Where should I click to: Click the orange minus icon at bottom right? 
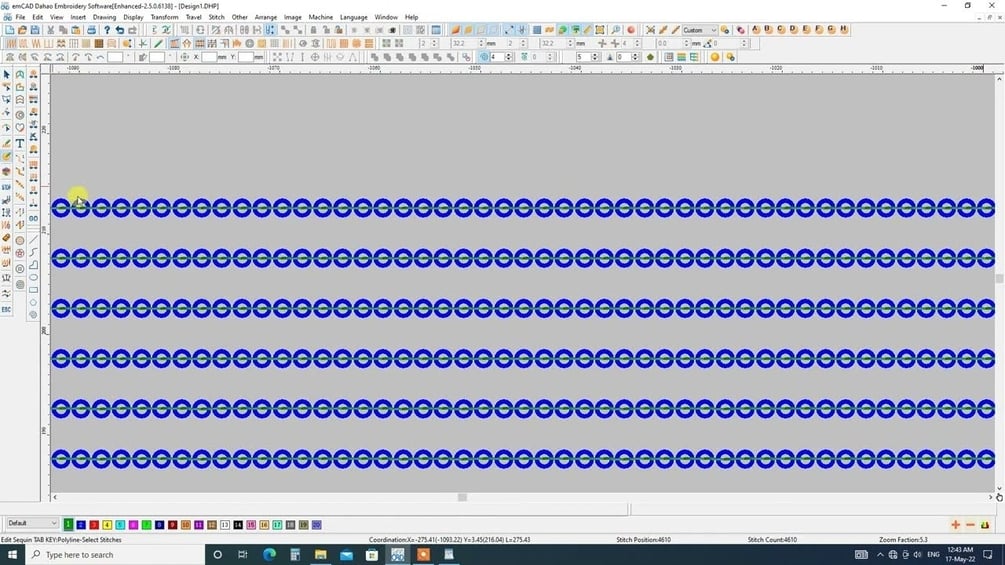click(x=970, y=525)
